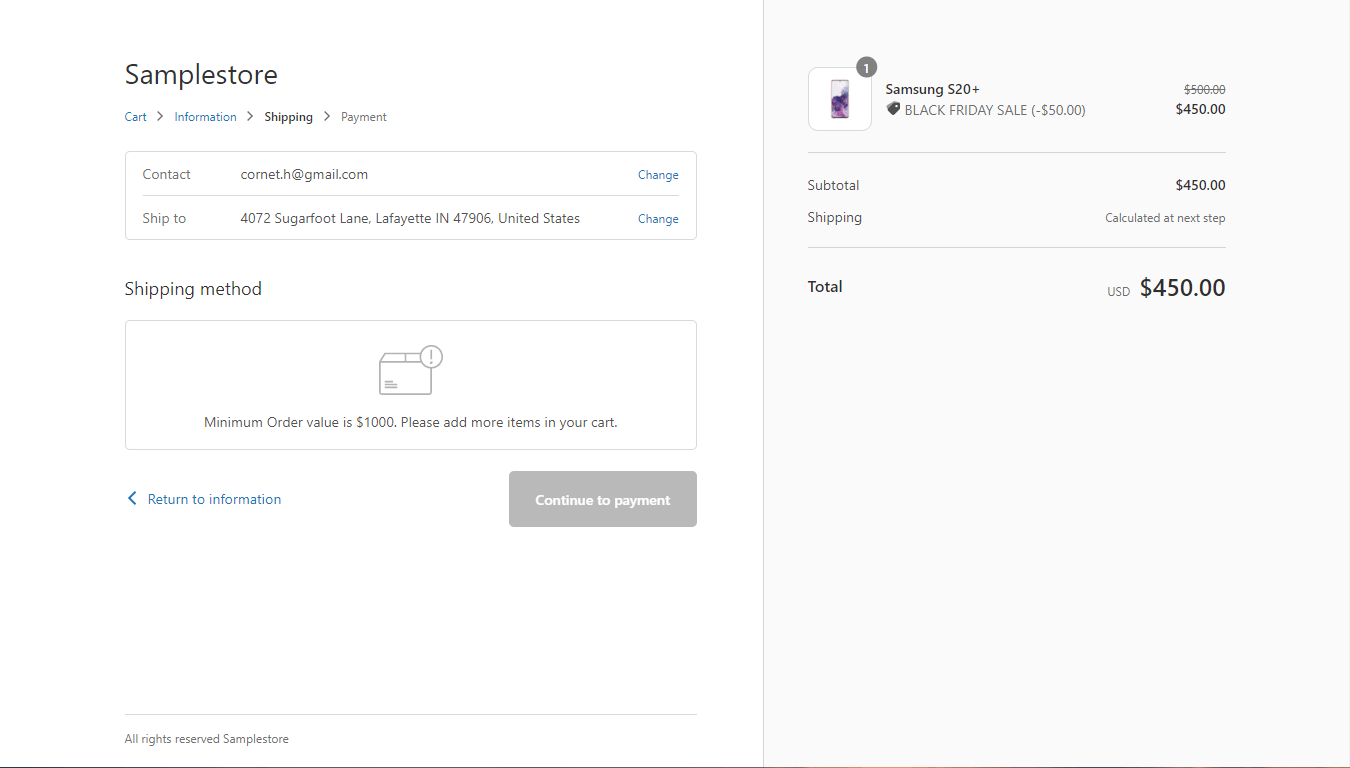
Task: Click the Samsung S20+ product name
Action: 932,90
